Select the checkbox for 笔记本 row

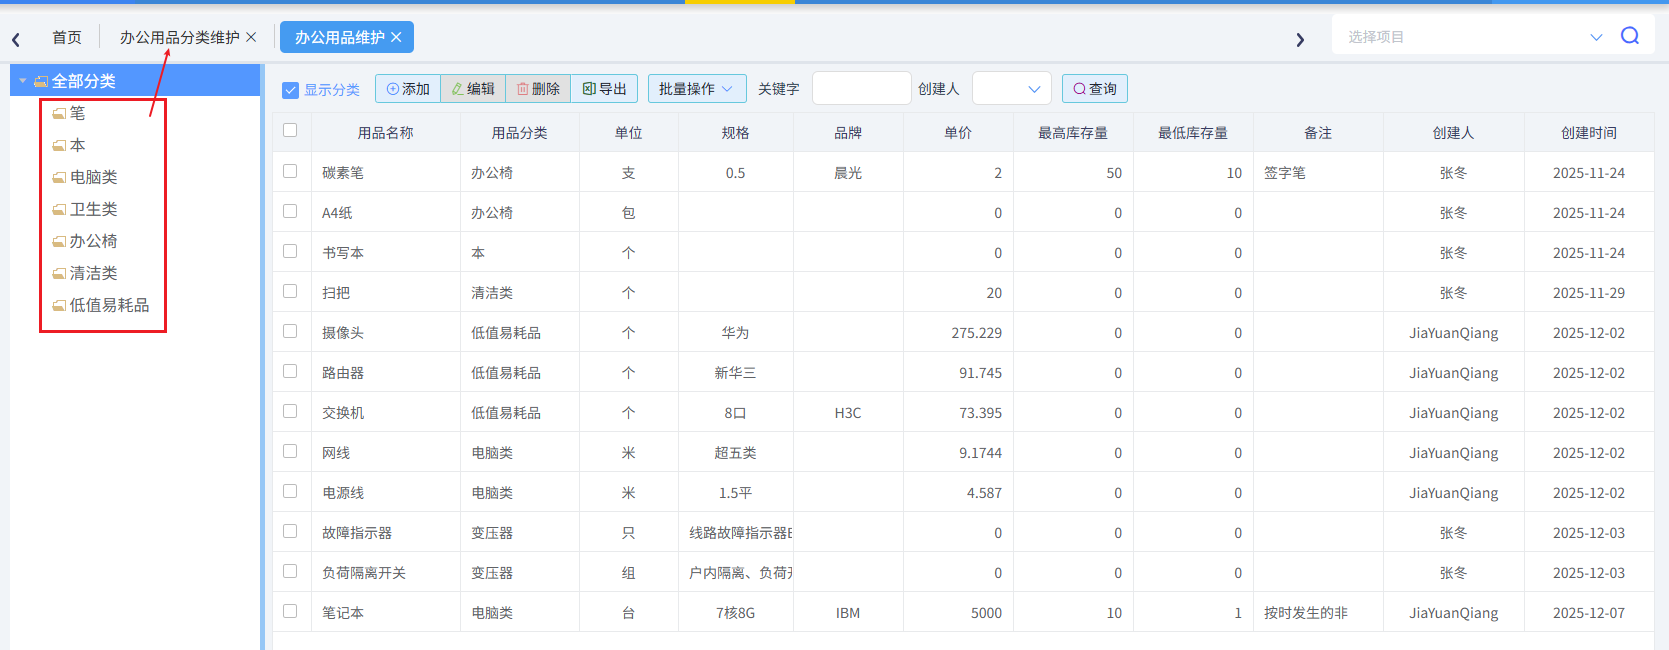[x=290, y=611]
